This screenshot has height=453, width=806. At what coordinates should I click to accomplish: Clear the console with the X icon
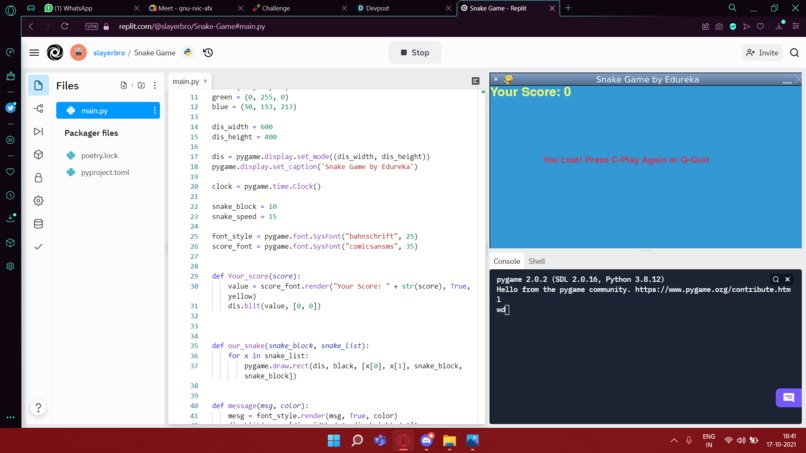click(787, 279)
